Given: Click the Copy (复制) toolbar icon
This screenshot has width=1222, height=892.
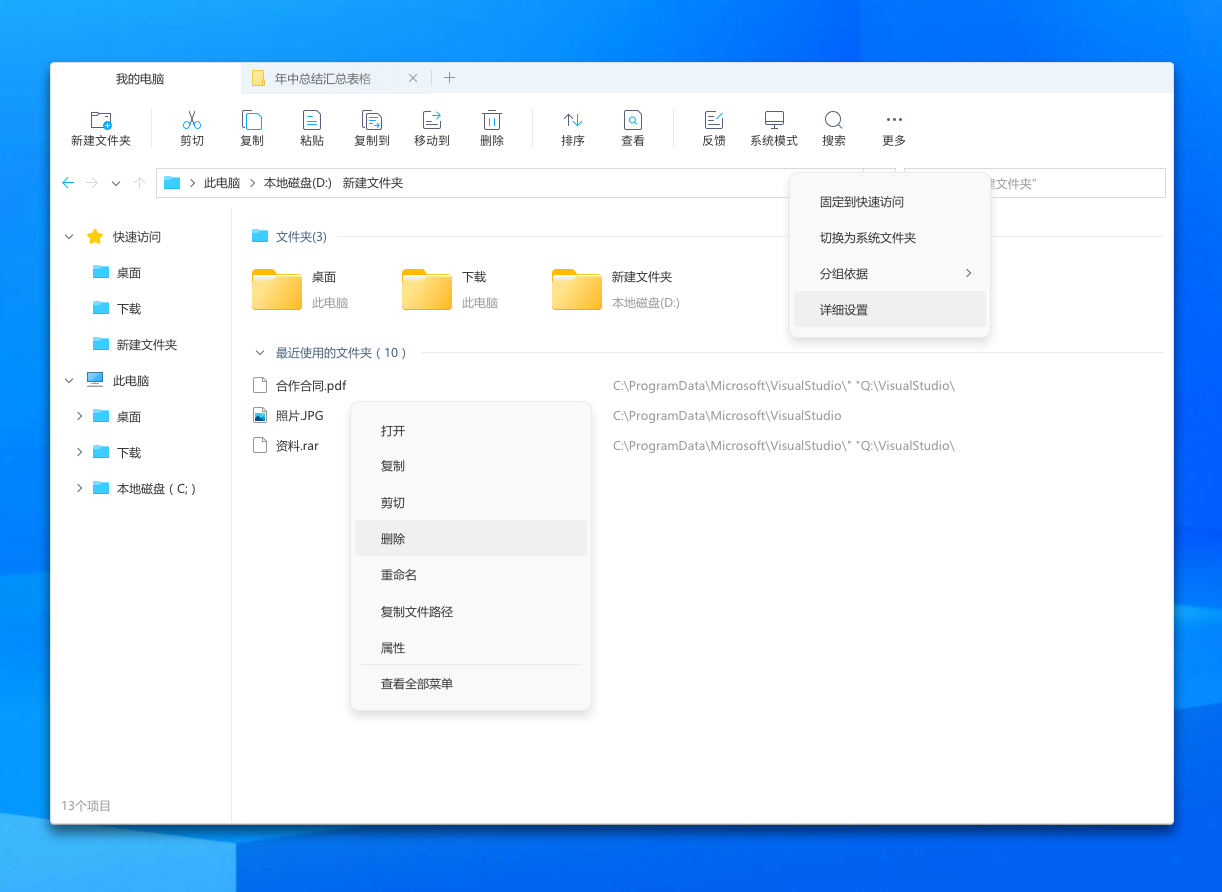Looking at the screenshot, I should [252, 120].
